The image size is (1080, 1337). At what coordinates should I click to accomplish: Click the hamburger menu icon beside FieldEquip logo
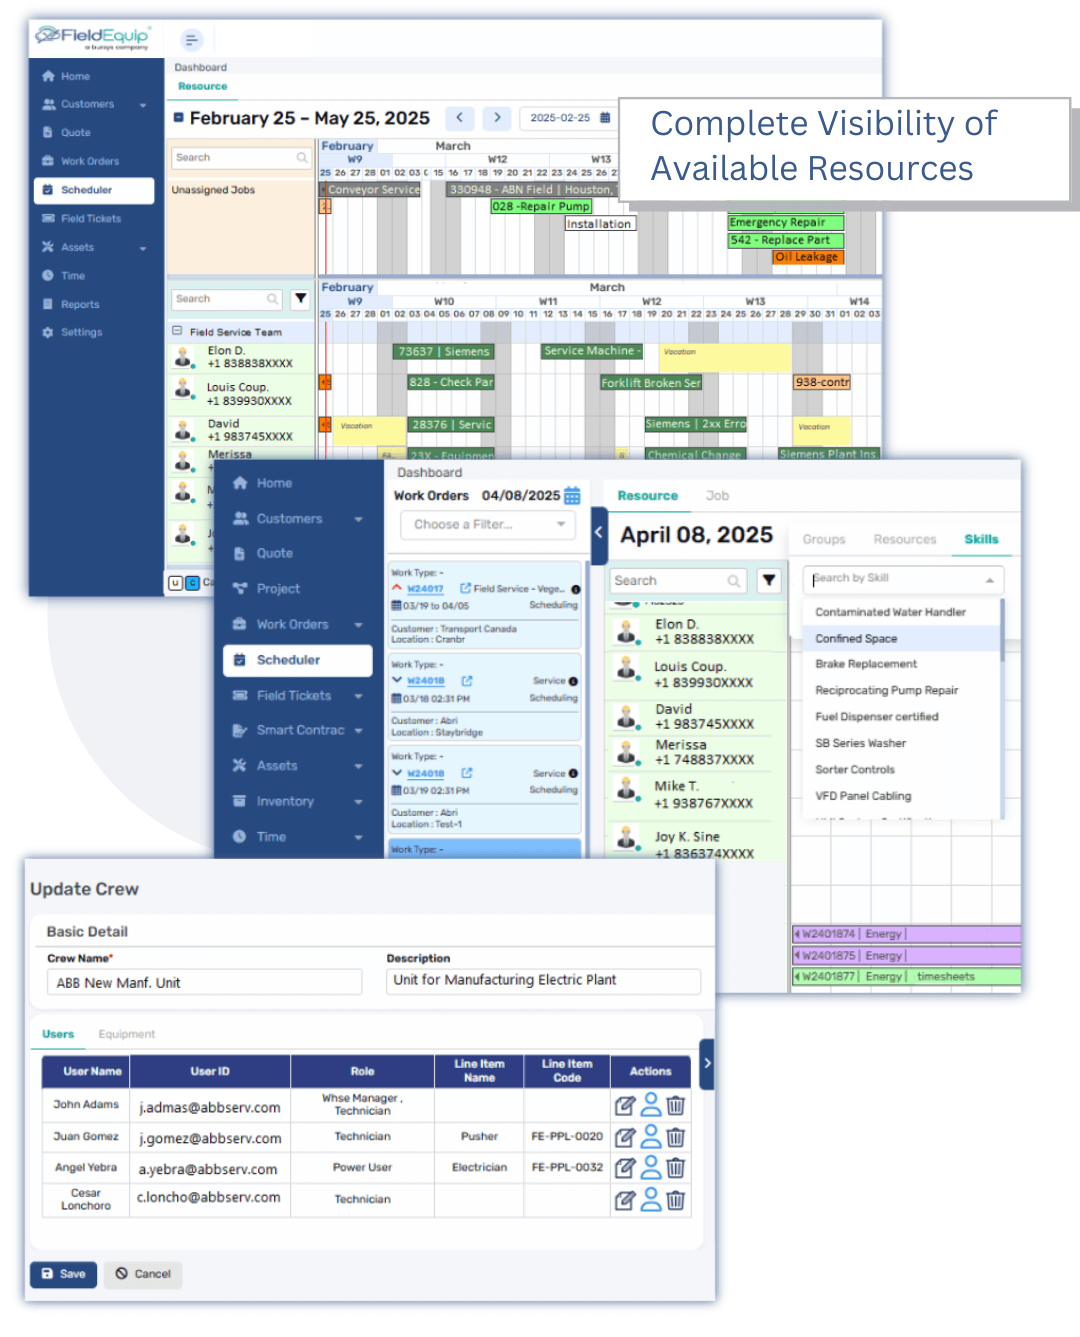pos(191,40)
